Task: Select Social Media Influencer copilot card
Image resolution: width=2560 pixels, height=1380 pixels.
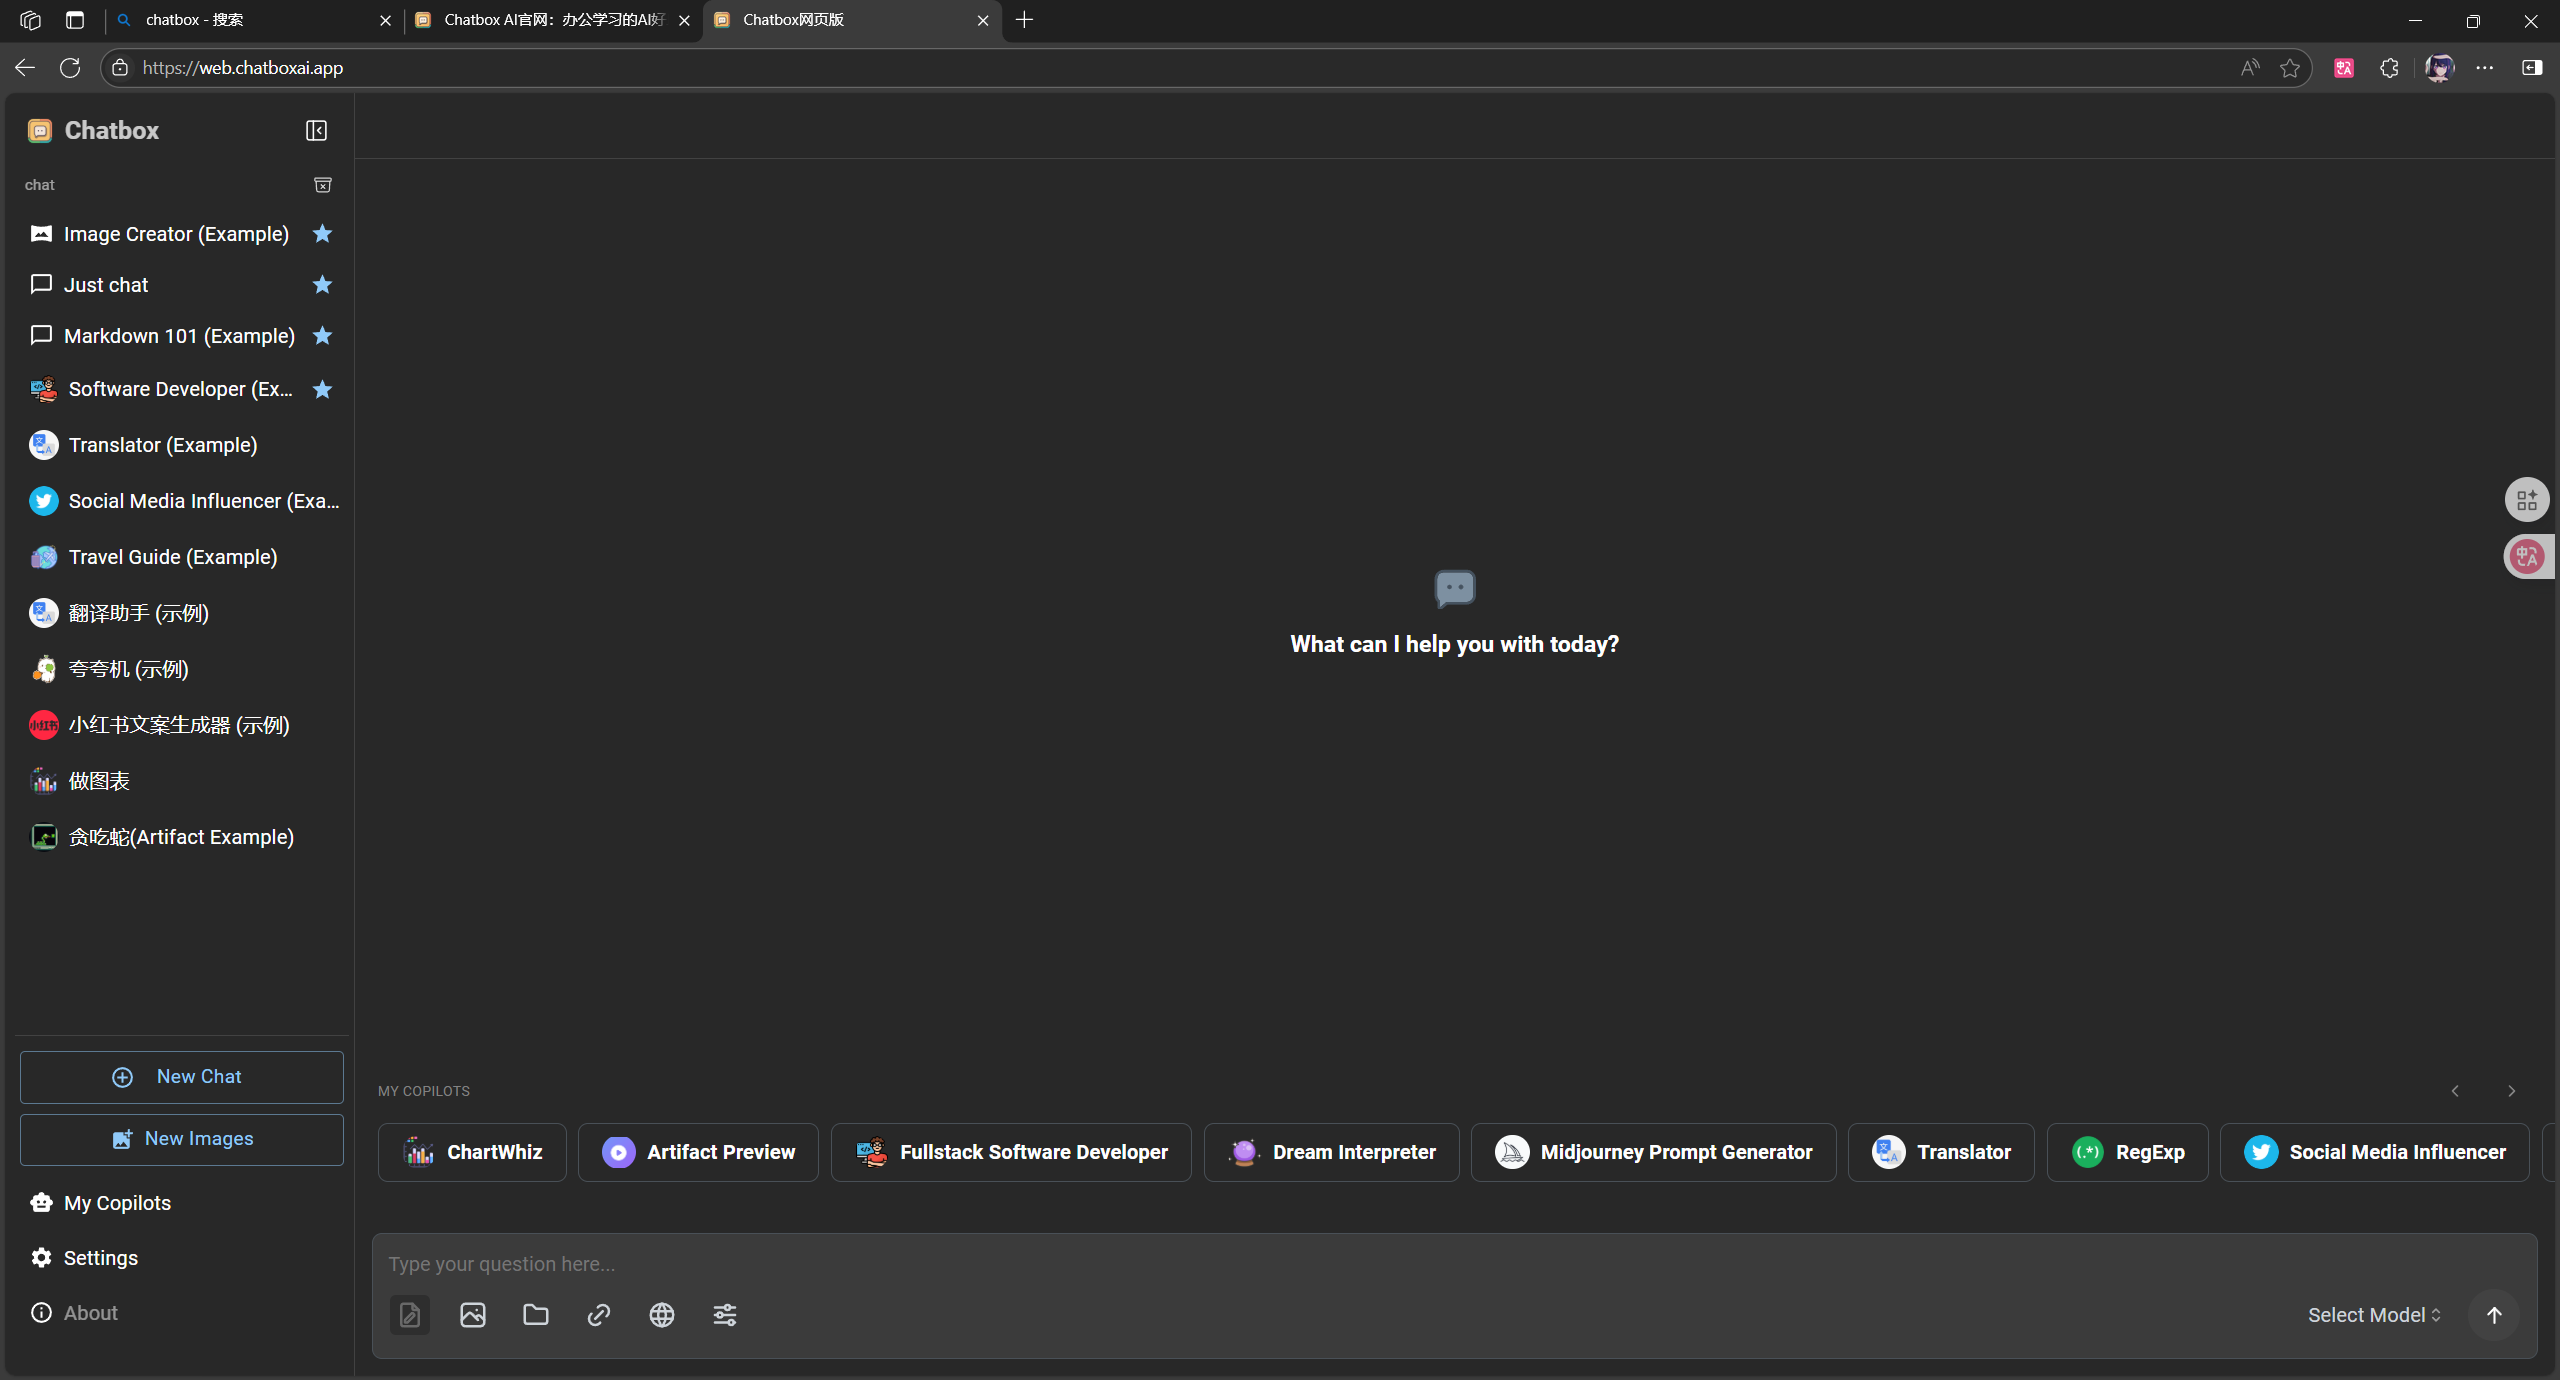Action: click(x=2375, y=1152)
